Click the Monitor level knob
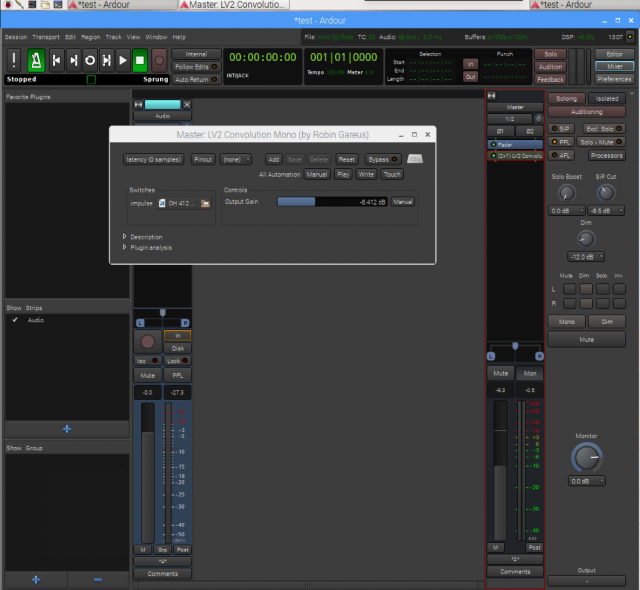The height and width of the screenshot is (590, 640). [x=587, y=457]
